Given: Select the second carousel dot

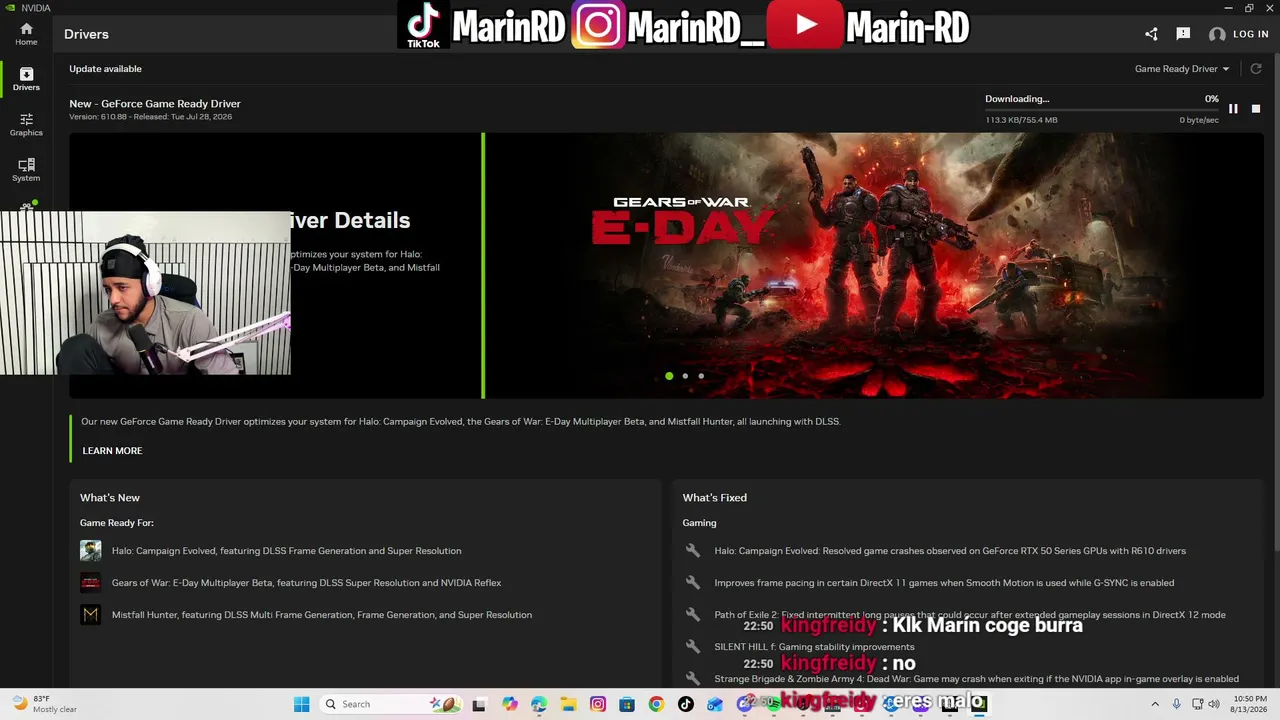Looking at the screenshot, I should pos(685,376).
